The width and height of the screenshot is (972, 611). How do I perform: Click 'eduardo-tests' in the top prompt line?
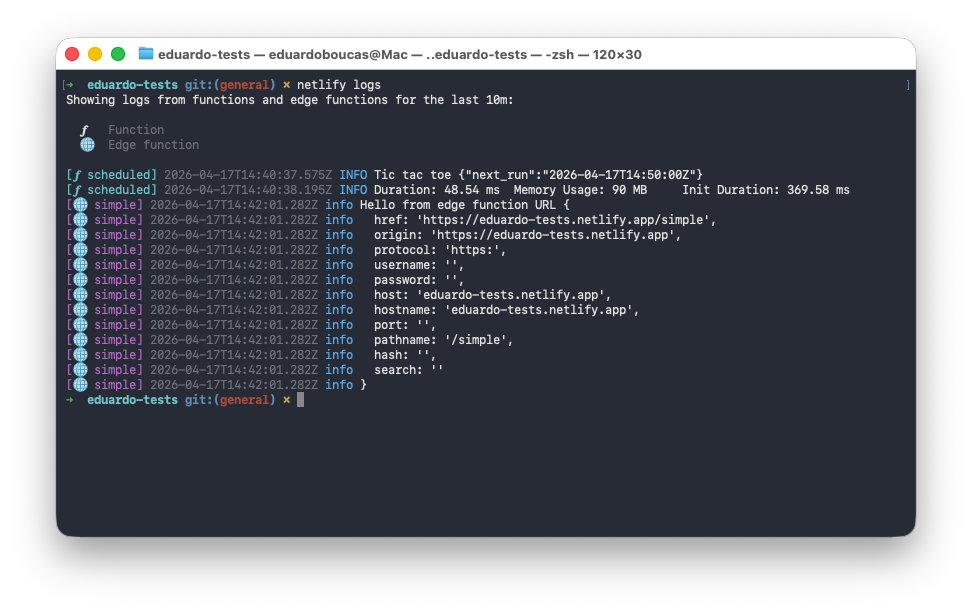(132, 85)
